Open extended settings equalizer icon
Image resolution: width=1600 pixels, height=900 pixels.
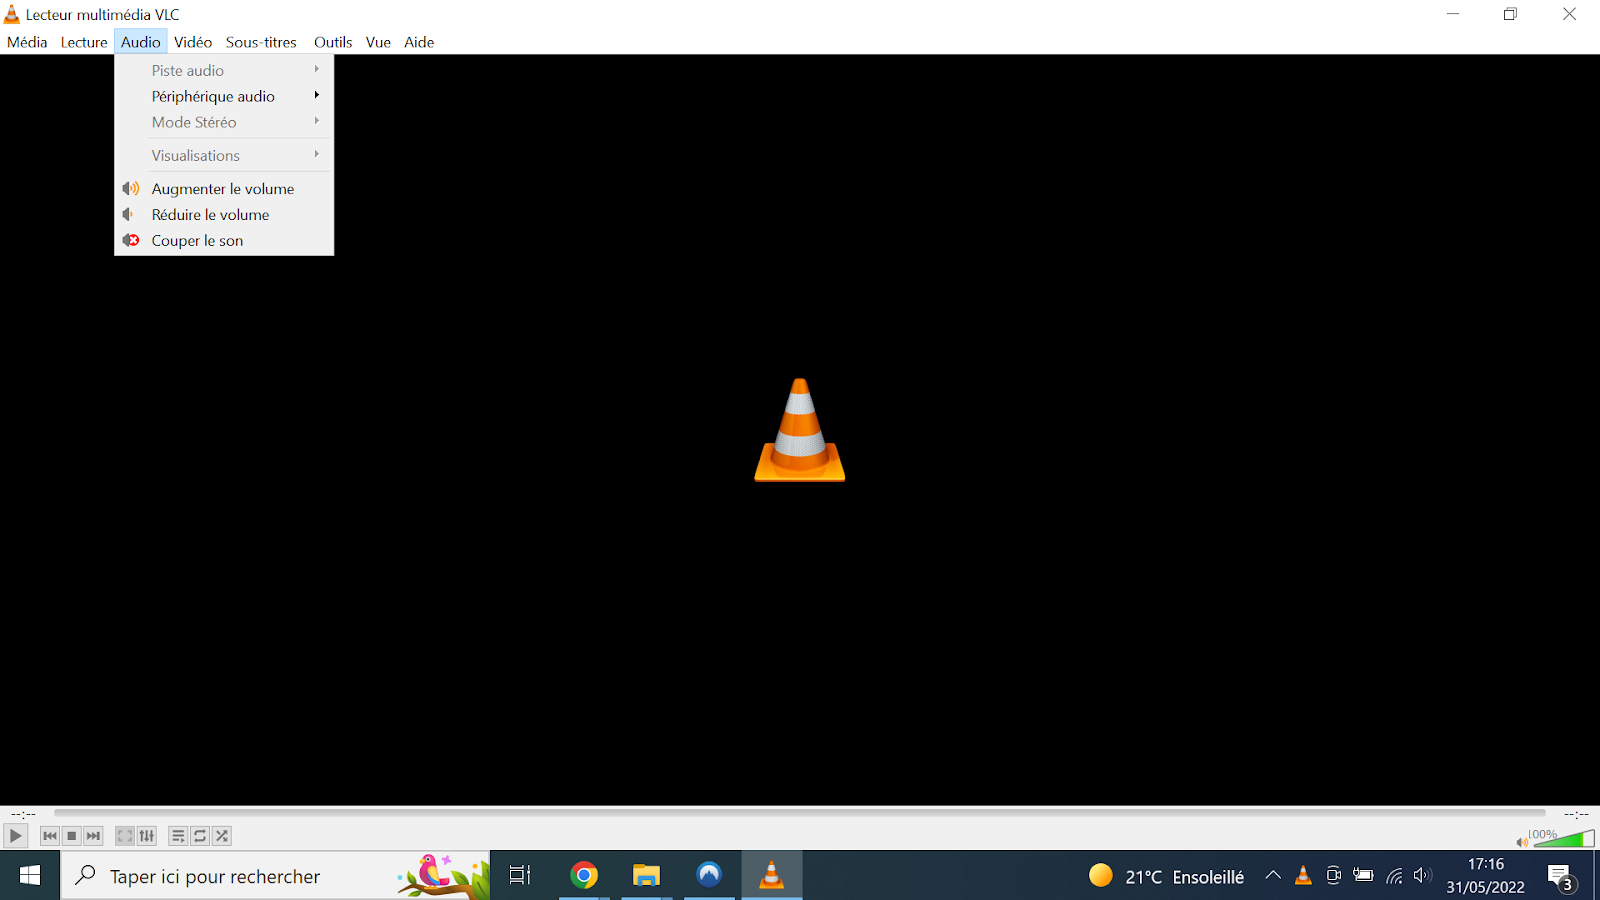[x=147, y=836]
